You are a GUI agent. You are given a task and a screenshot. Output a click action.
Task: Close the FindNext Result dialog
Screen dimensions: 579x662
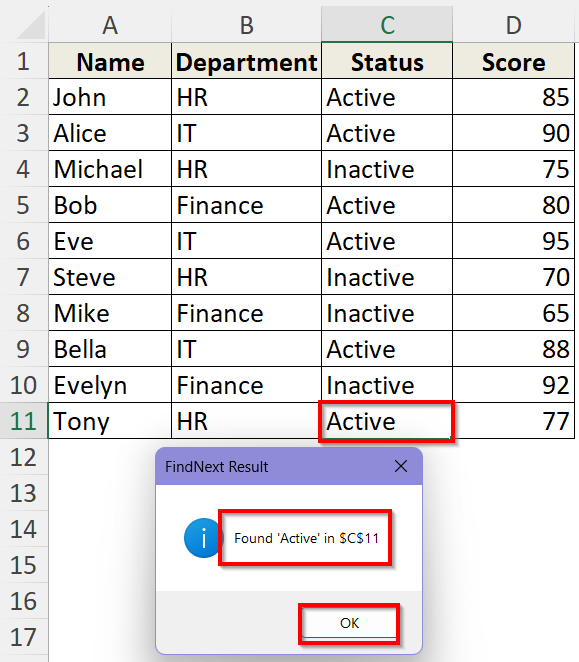click(x=401, y=466)
